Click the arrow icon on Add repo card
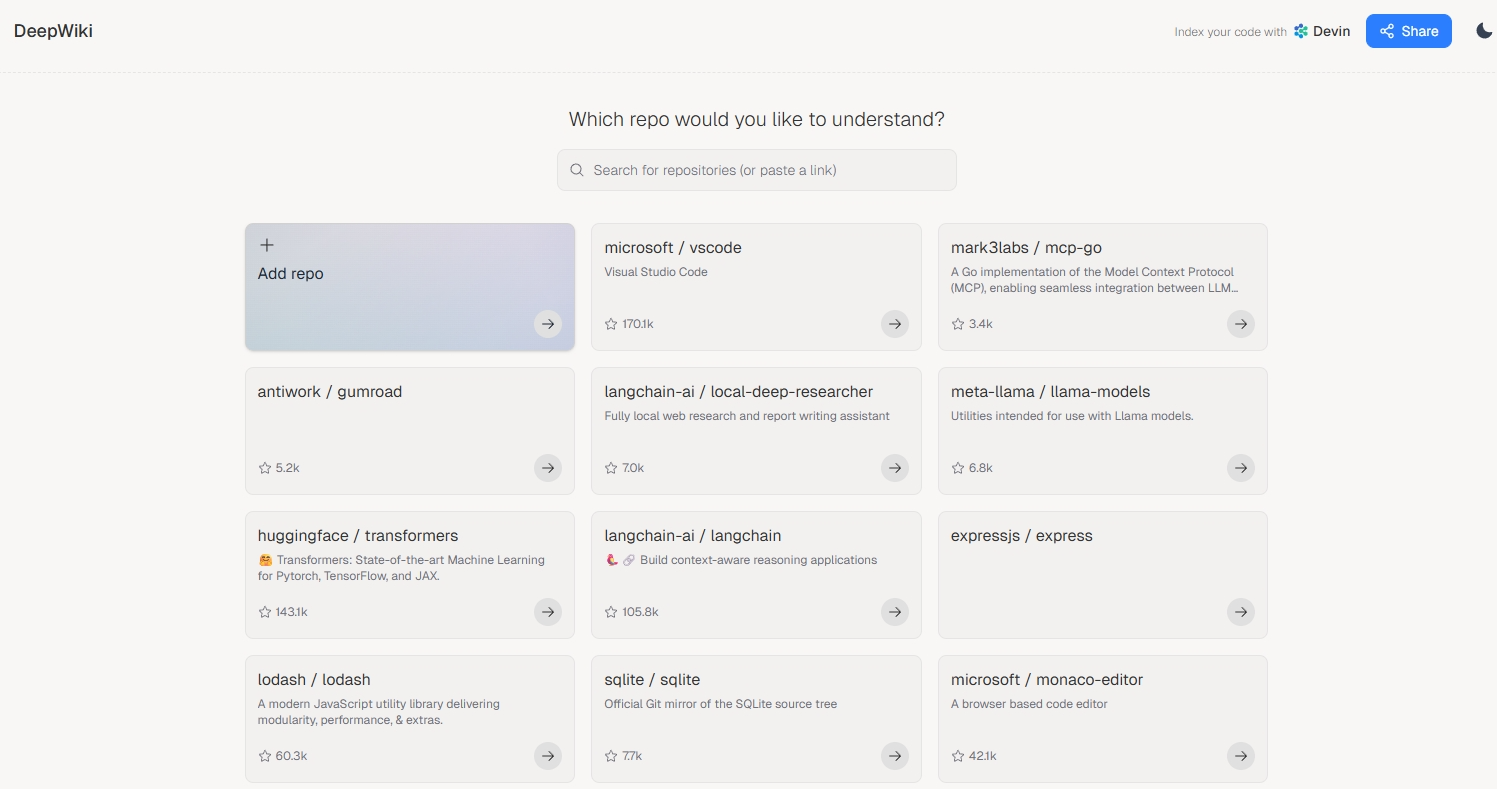The width and height of the screenshot is (1497, 789). pyautogui.click(x=547, y=324)
